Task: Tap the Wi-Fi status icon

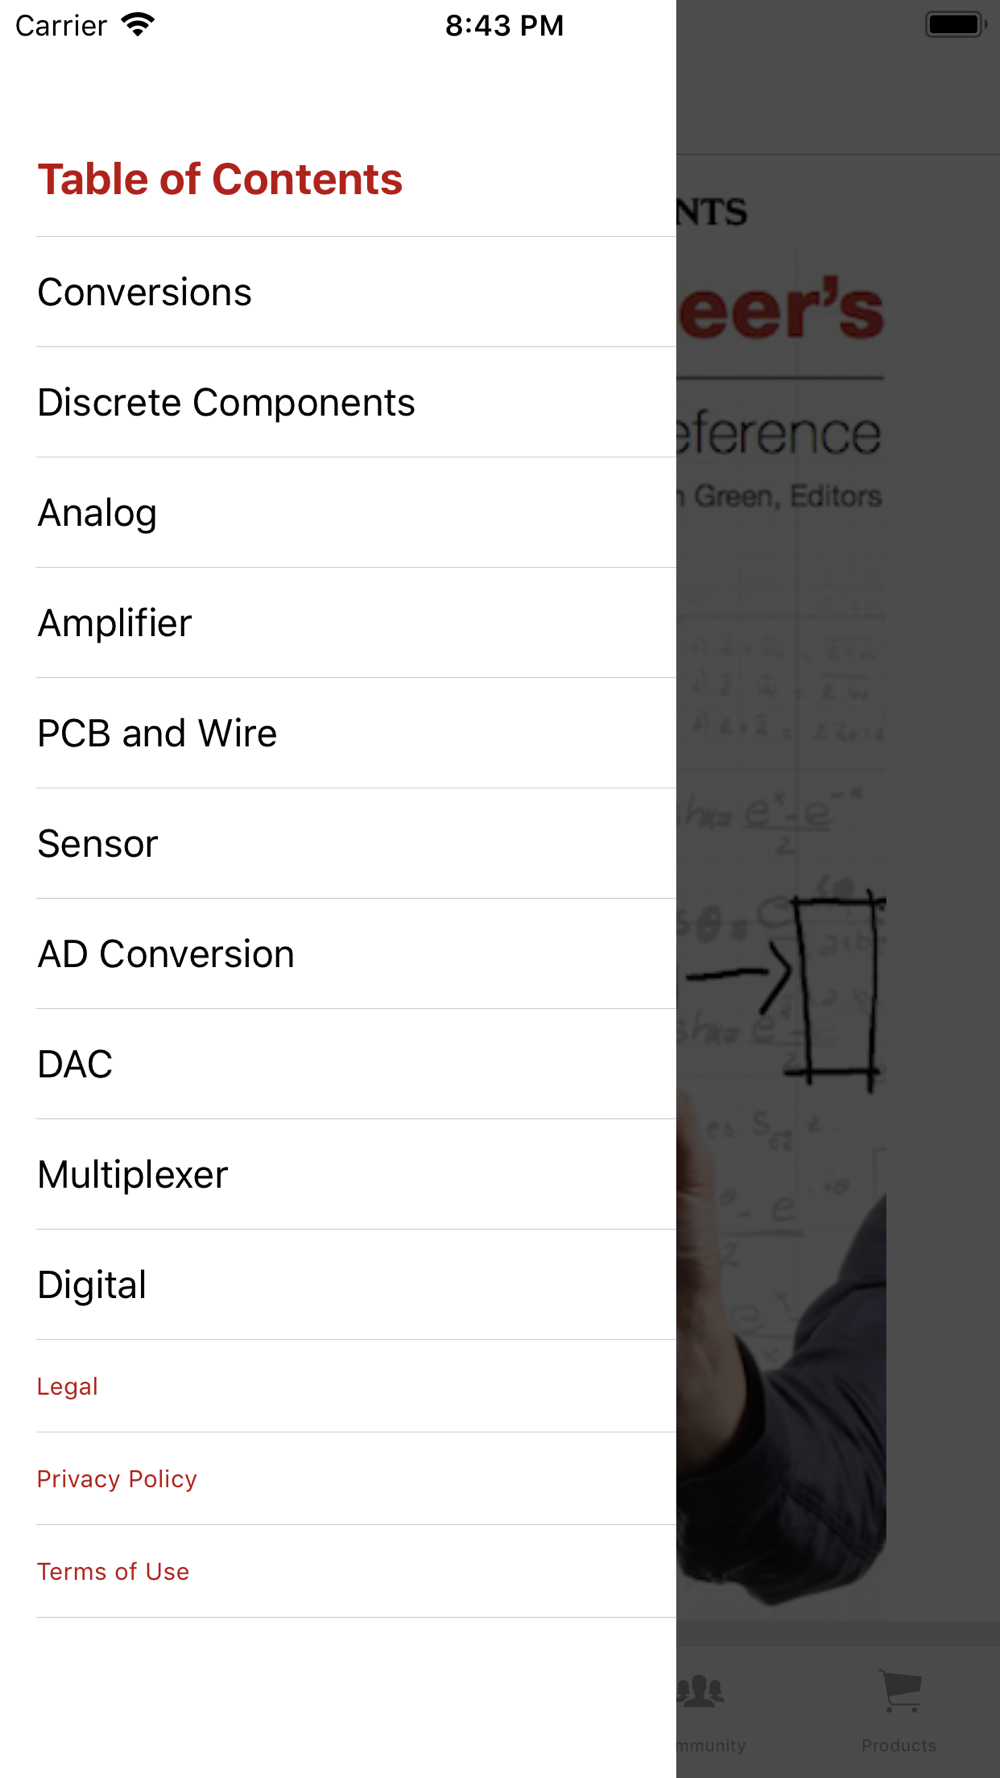Action: [x=138, y=24]
